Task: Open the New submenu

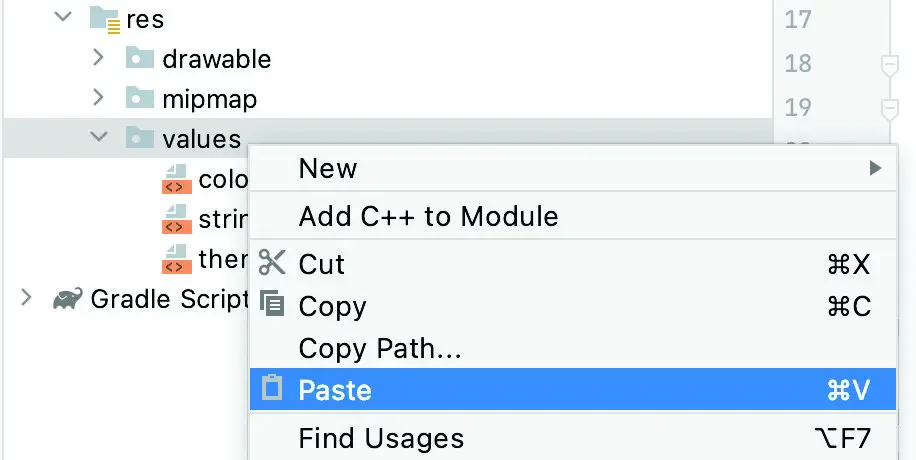Action: point(573,169)
